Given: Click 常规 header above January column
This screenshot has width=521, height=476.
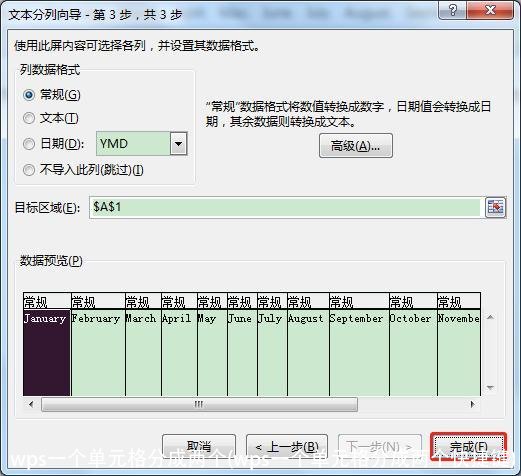Looking at the screenshot, I should point(47,302).
